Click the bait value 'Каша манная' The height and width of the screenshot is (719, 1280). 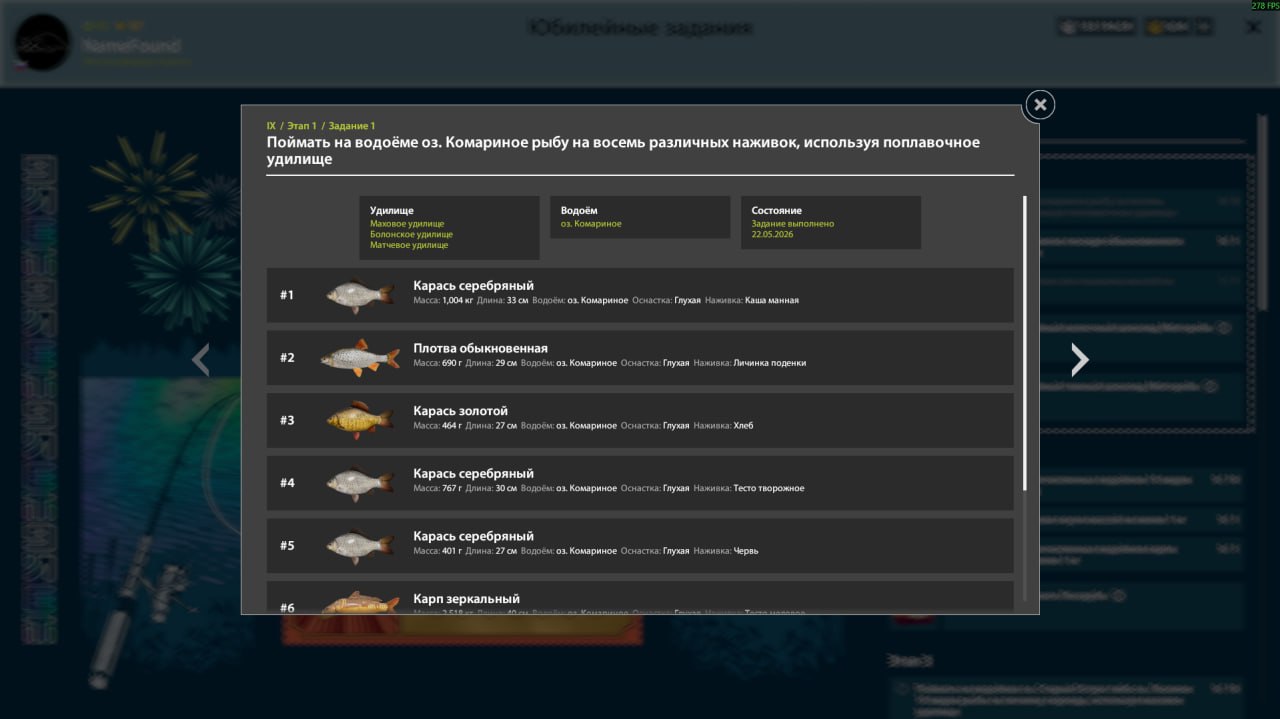[772, 300]
